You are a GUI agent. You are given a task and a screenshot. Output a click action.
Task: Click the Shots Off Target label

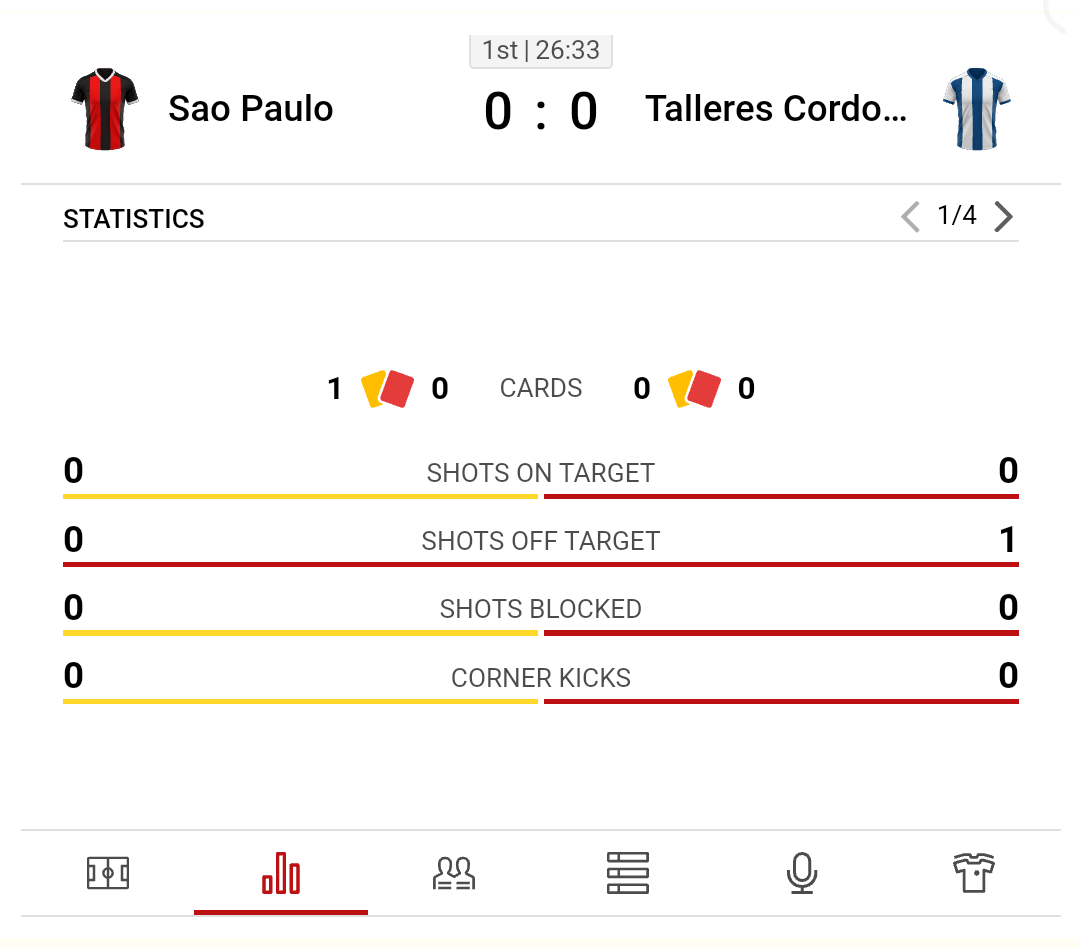point(540,542)
